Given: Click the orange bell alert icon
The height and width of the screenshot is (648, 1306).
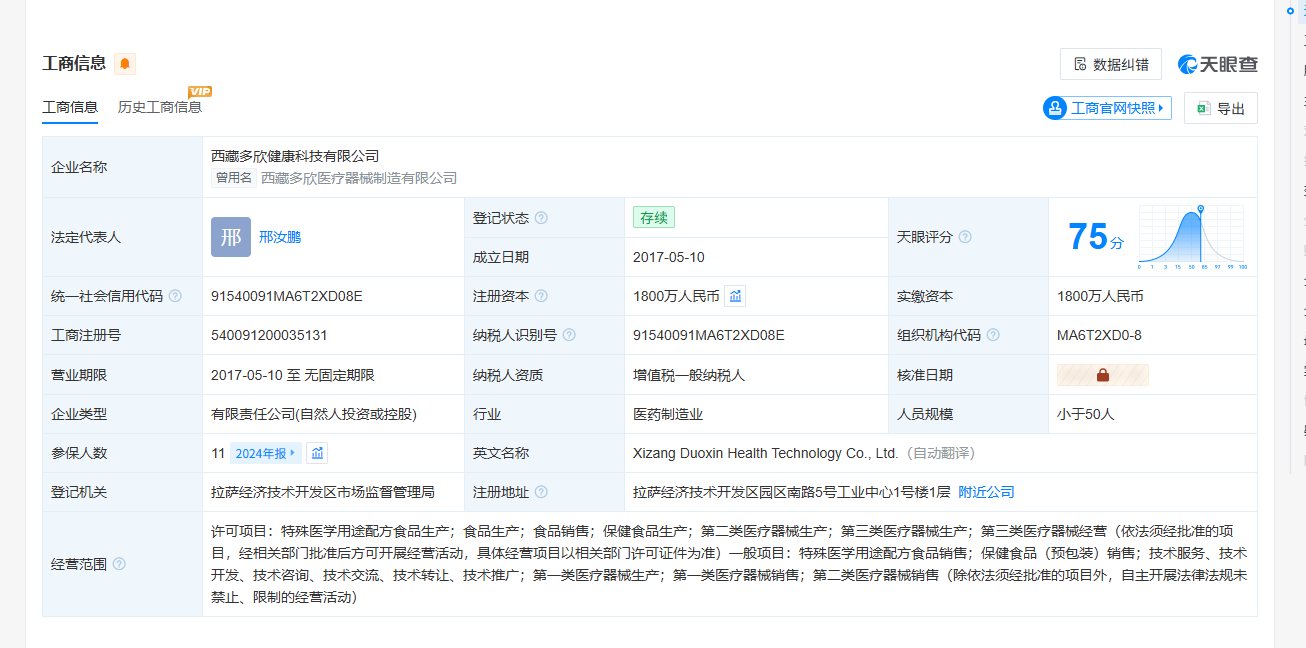Looking at the screenshot, I should coord(125,64).
